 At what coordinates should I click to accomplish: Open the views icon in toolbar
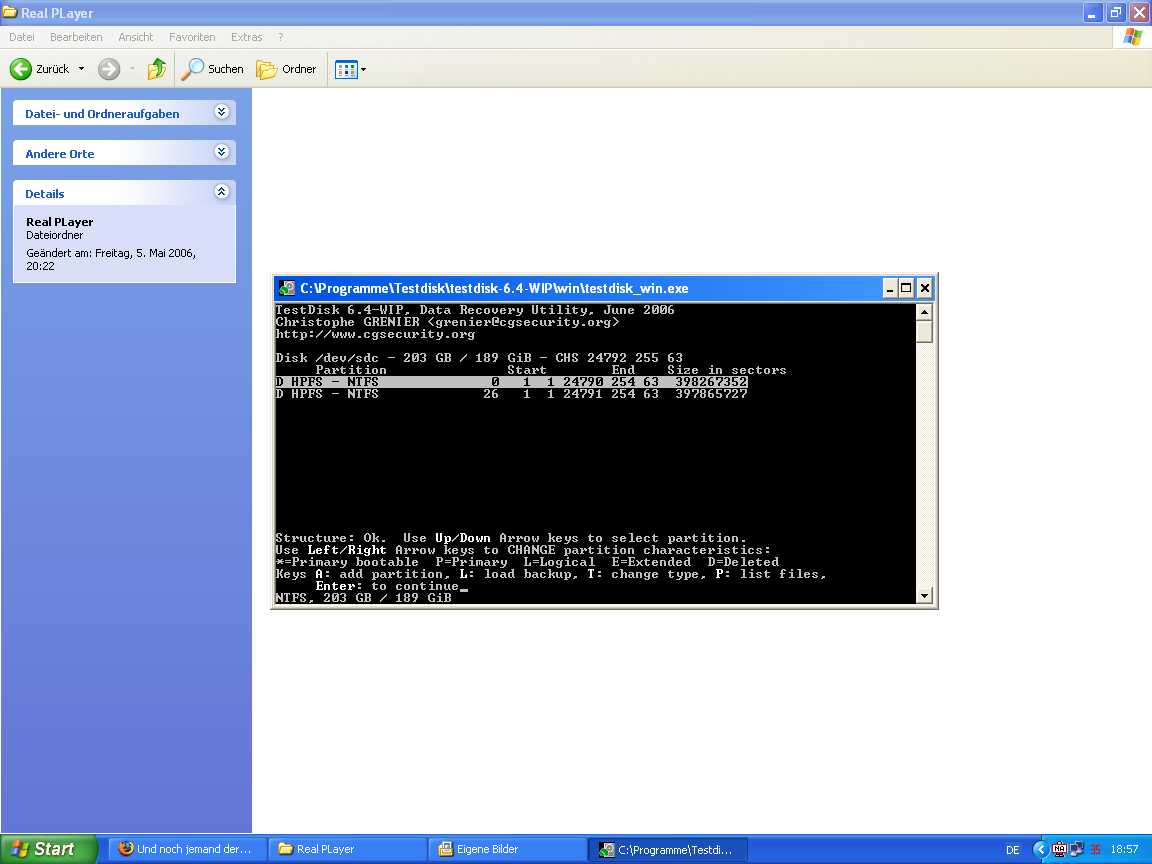345,70
